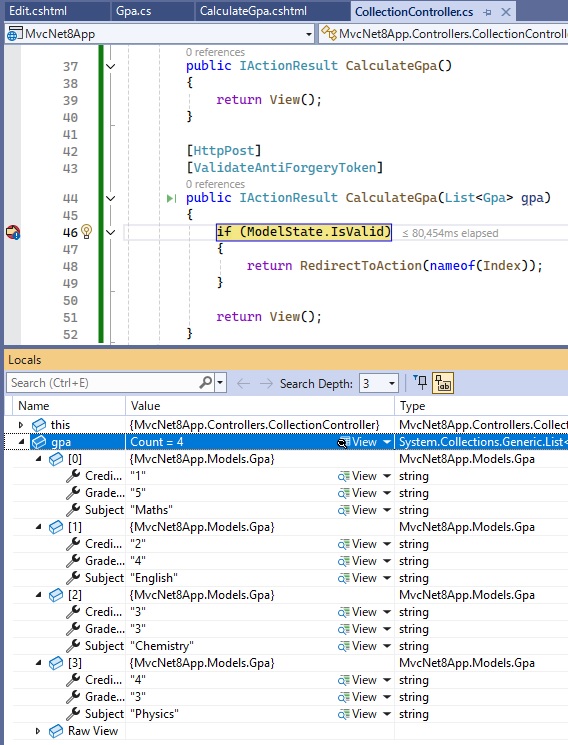Click the breakpoint marker on line 46
The width and height of the screenshot is (568, 745).
coord(13,232)
